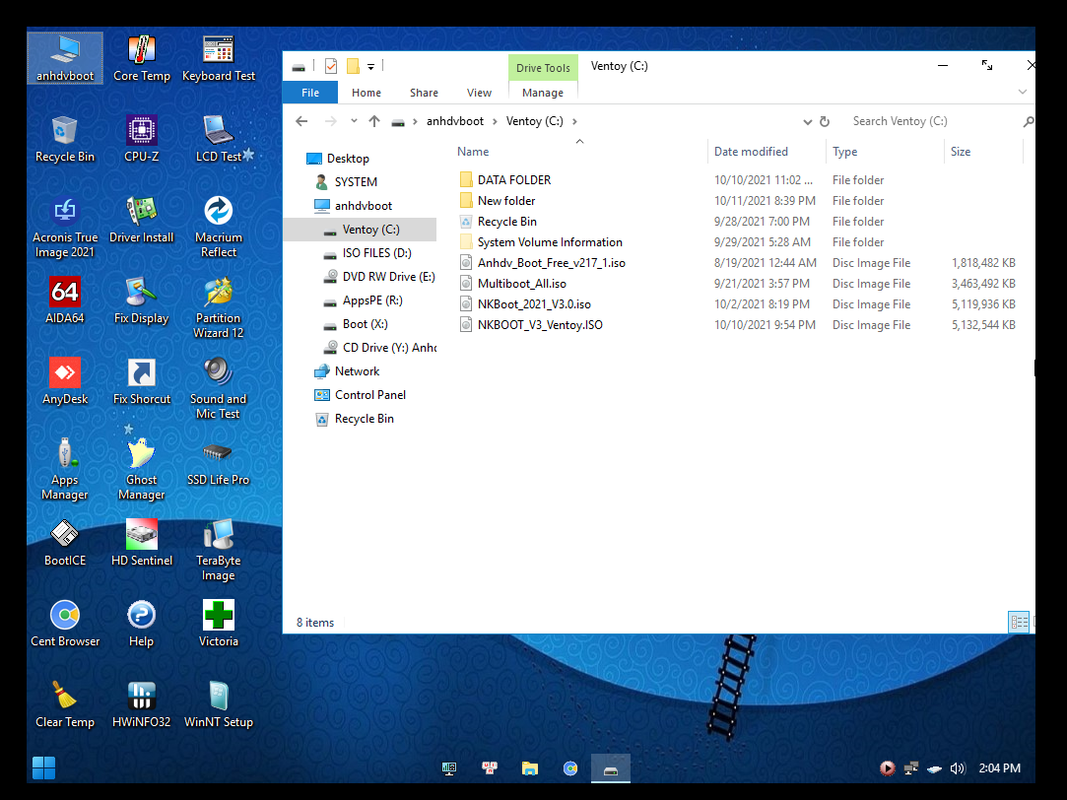Screen dimensions: 1067x800
Task: Select the HD Sentinel desktop icon
Action: click(142, 543)
